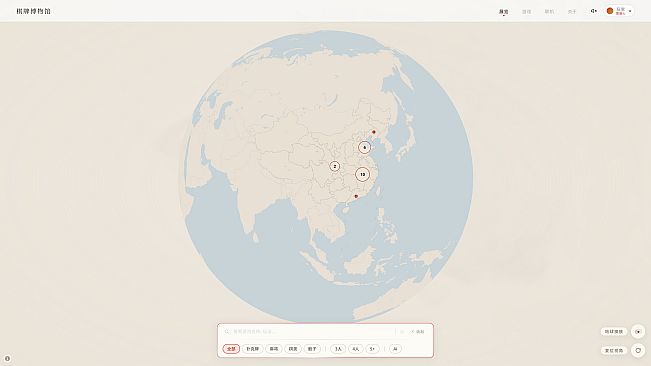Focus the search input field
Image resolution: width=651 pixels, height=366 pixels.
pyautogui.click(x=313, y=332)
